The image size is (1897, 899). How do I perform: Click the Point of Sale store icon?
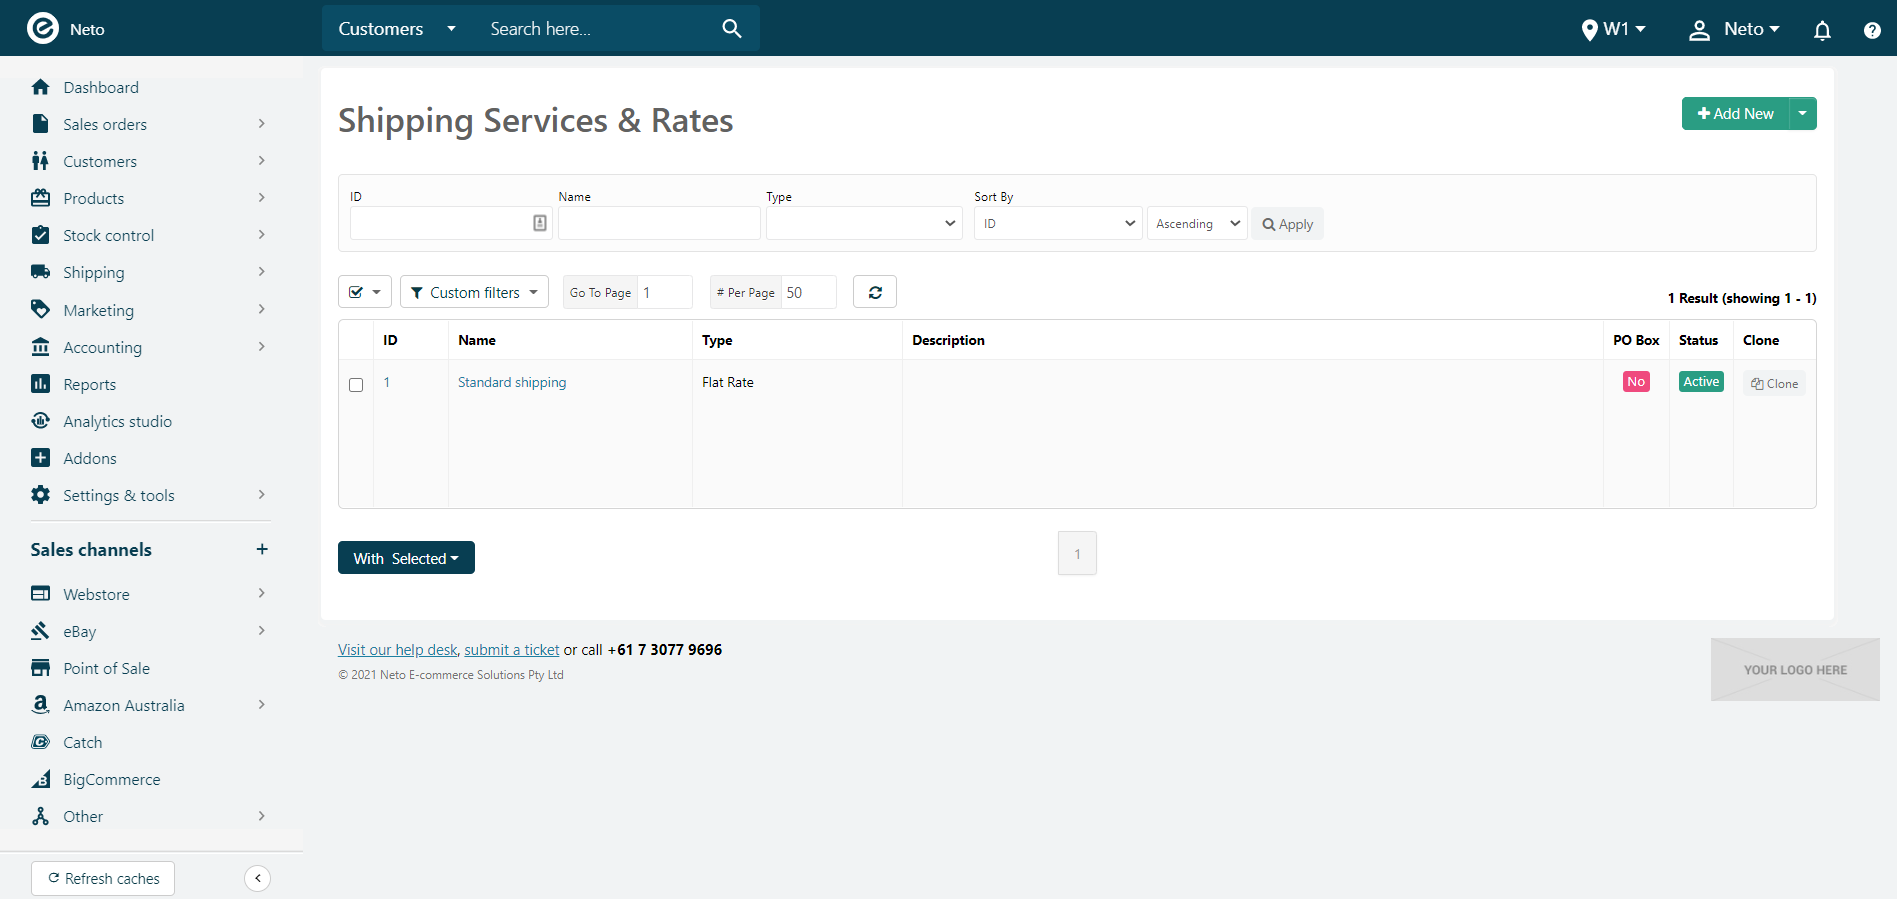tap(40, 668)
